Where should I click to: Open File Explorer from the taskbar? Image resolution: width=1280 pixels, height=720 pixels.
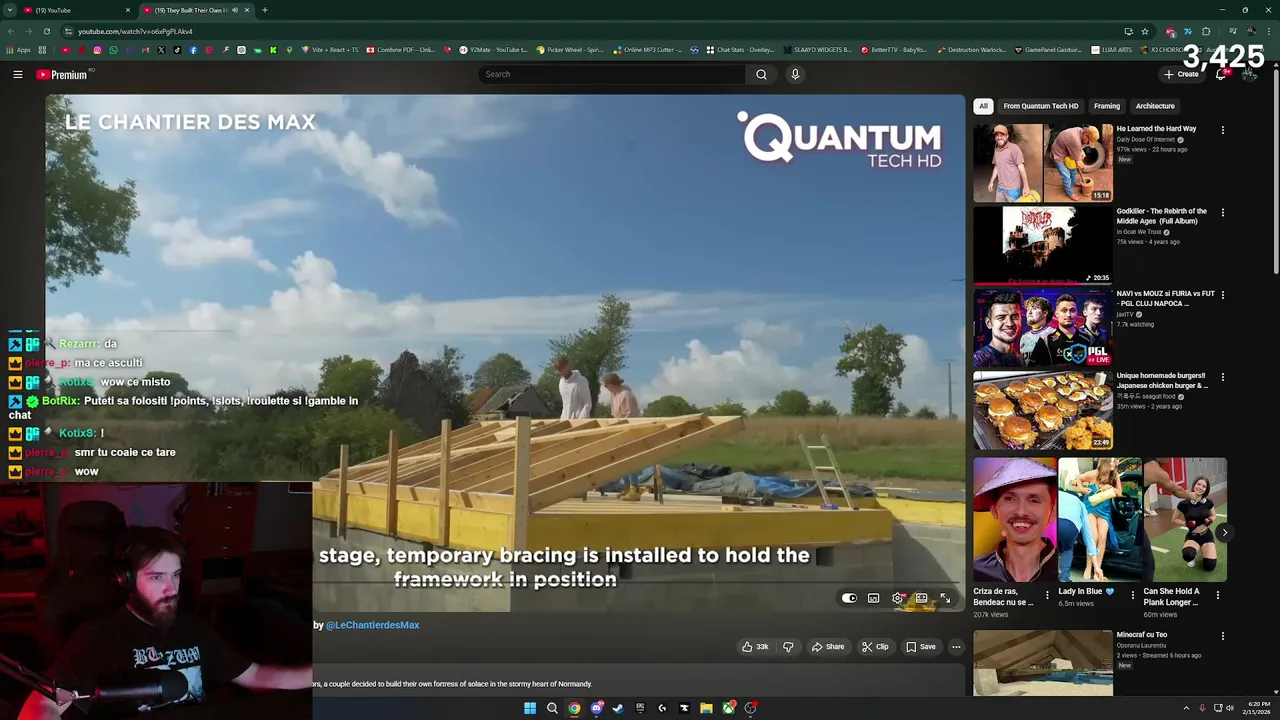coord(706,708)
